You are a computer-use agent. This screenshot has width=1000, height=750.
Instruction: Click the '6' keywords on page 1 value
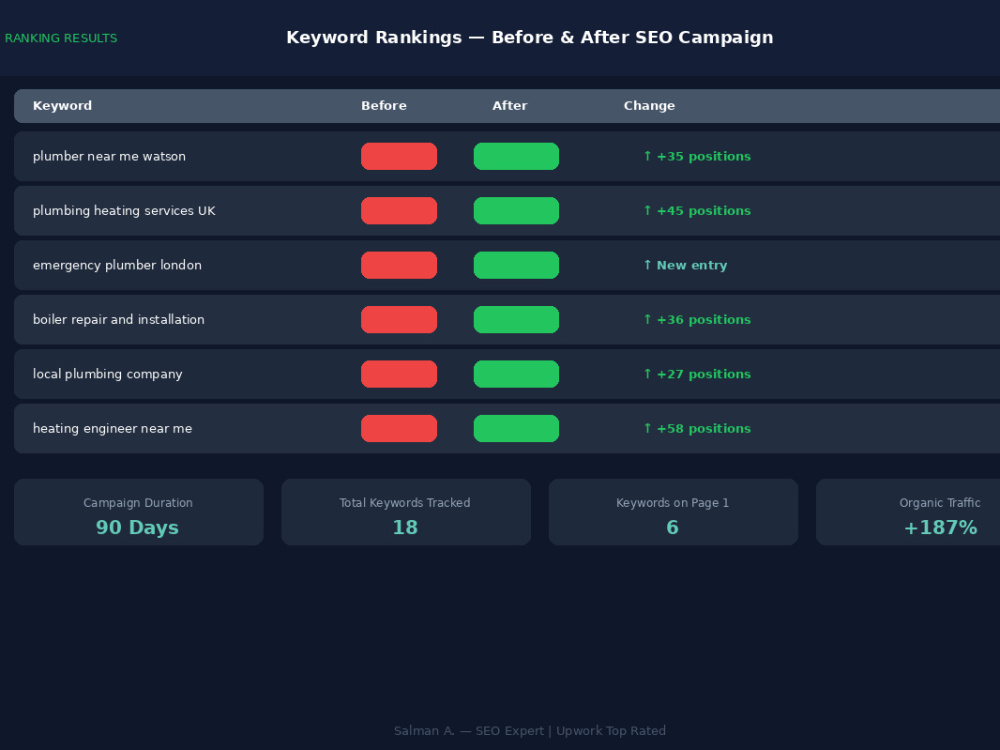click(x=672, y=527)
